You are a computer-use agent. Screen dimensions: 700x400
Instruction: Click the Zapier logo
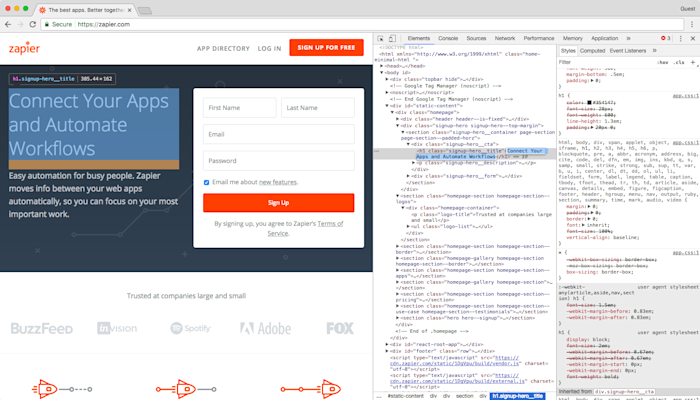pos(24,48)
